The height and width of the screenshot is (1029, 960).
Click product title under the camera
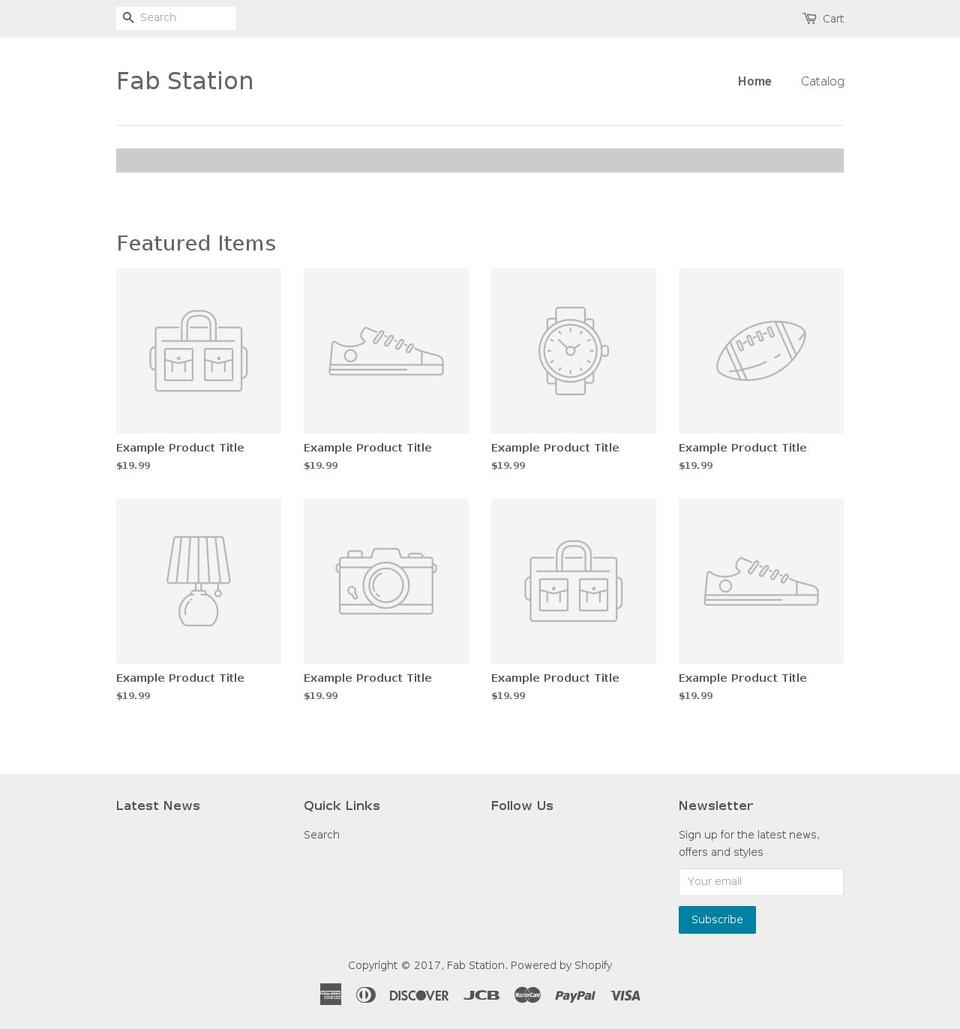(367, 678)
